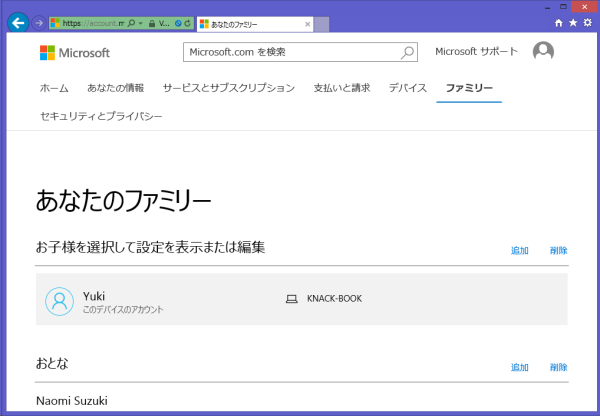This screenshot has height=416, width=600.
Task: Select the Yuki child account name
Action: (94, 296)
